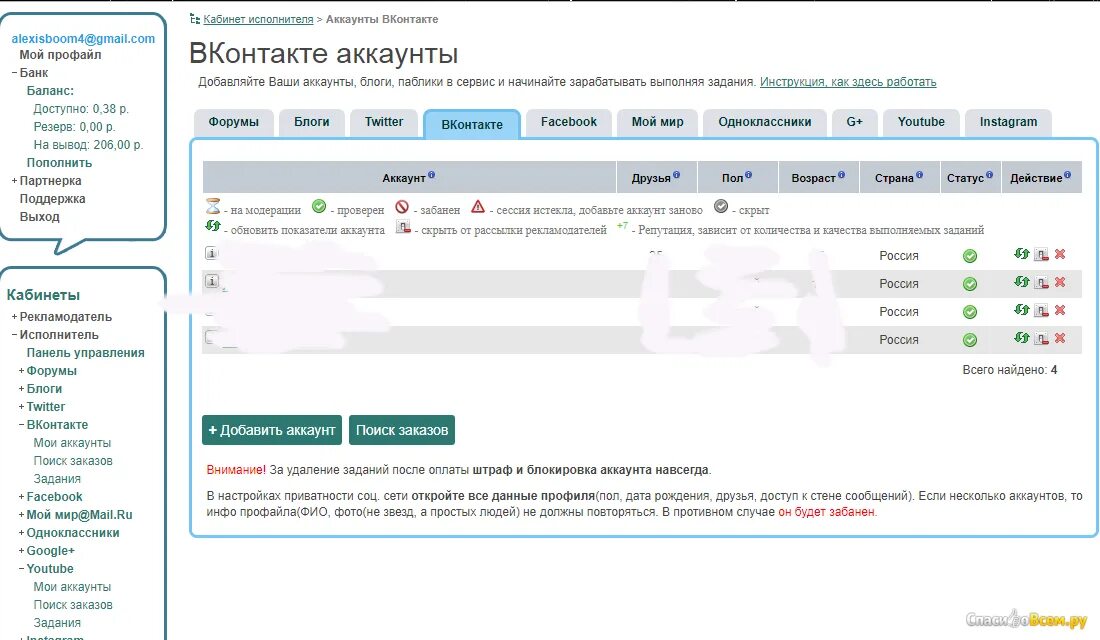
Task: Open the info icon of the second account
Action: tap(212, 281)
